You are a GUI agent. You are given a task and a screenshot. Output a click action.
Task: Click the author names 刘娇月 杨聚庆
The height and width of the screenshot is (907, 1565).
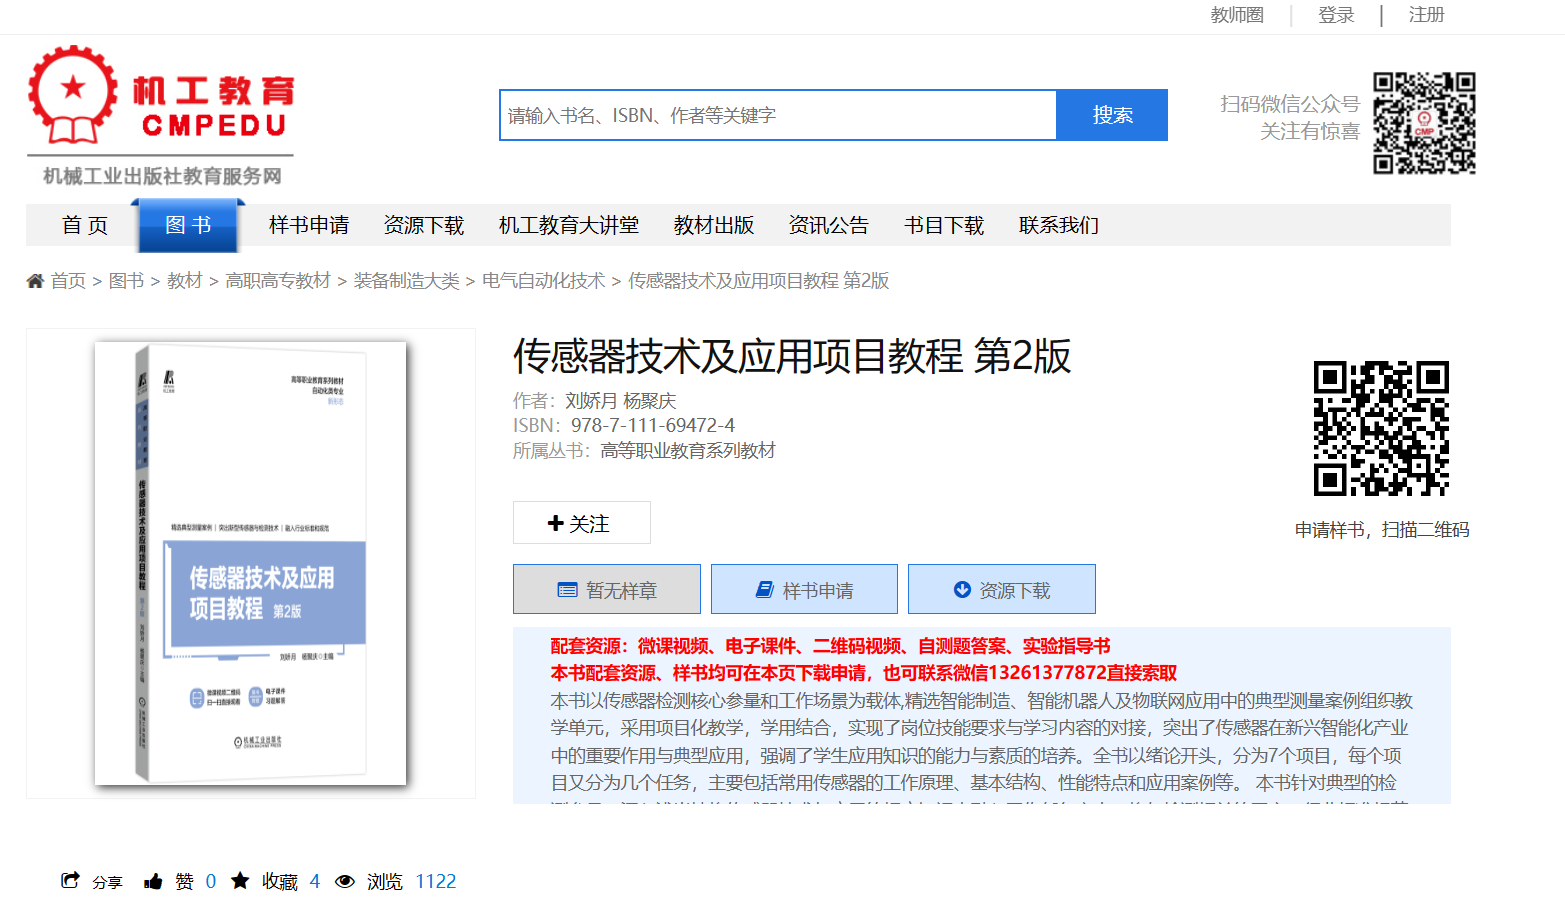point(621,401)
